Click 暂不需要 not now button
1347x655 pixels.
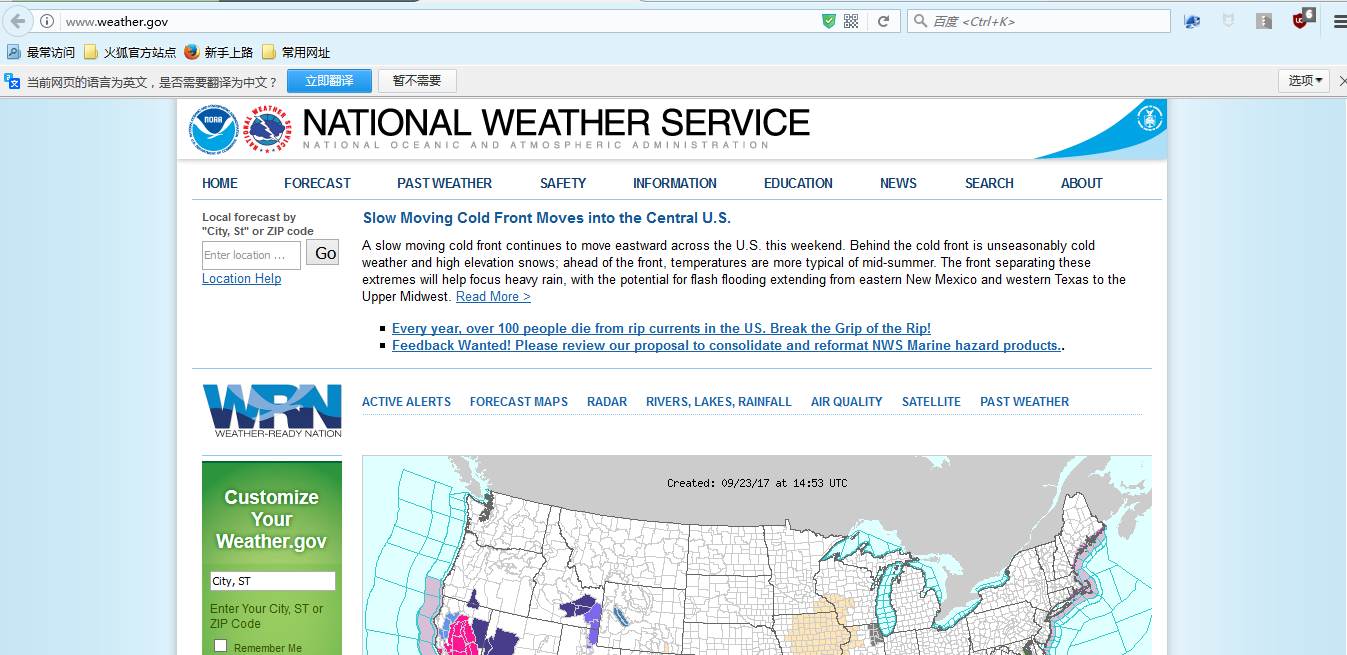(416, 81)
